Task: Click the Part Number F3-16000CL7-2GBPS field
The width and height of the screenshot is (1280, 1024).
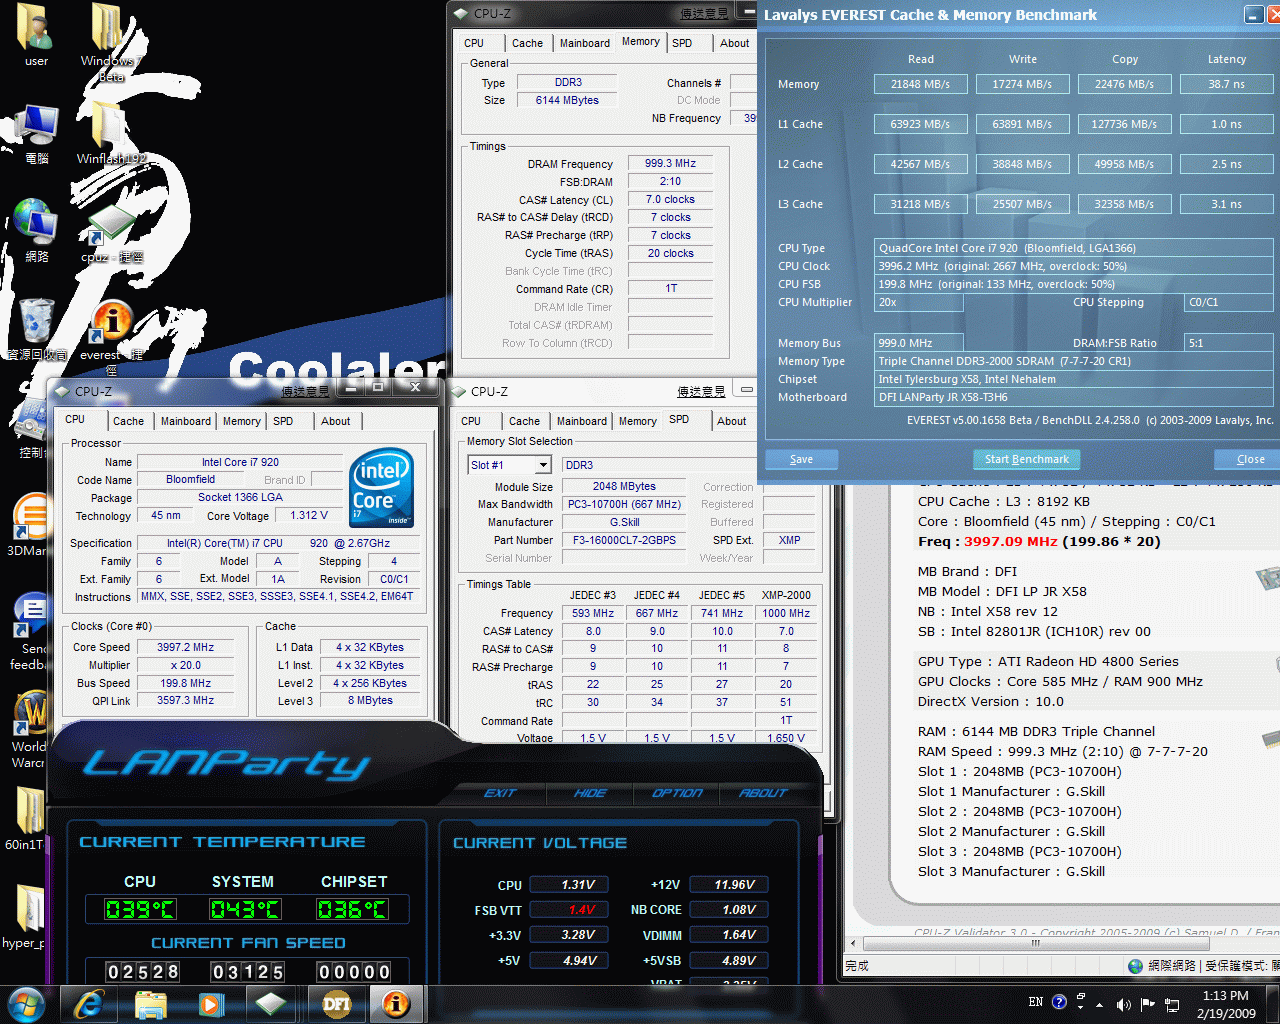Action: click(624, 540)
